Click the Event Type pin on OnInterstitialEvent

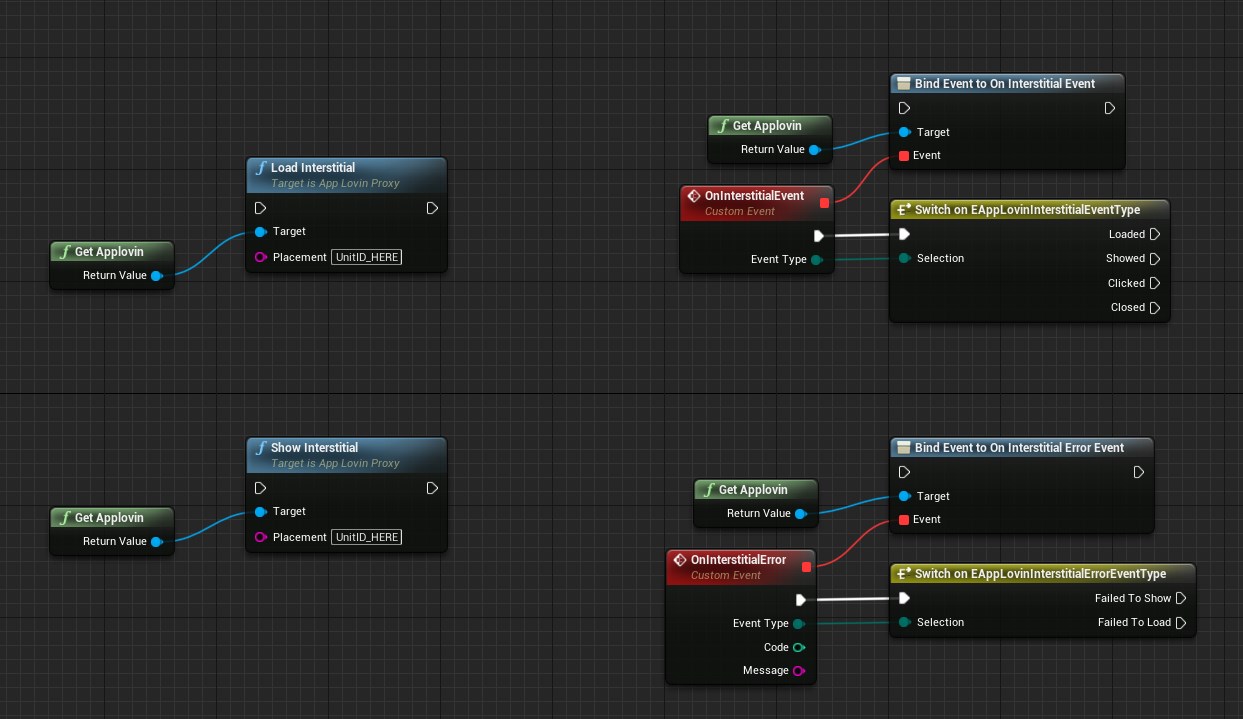[816, 259]
